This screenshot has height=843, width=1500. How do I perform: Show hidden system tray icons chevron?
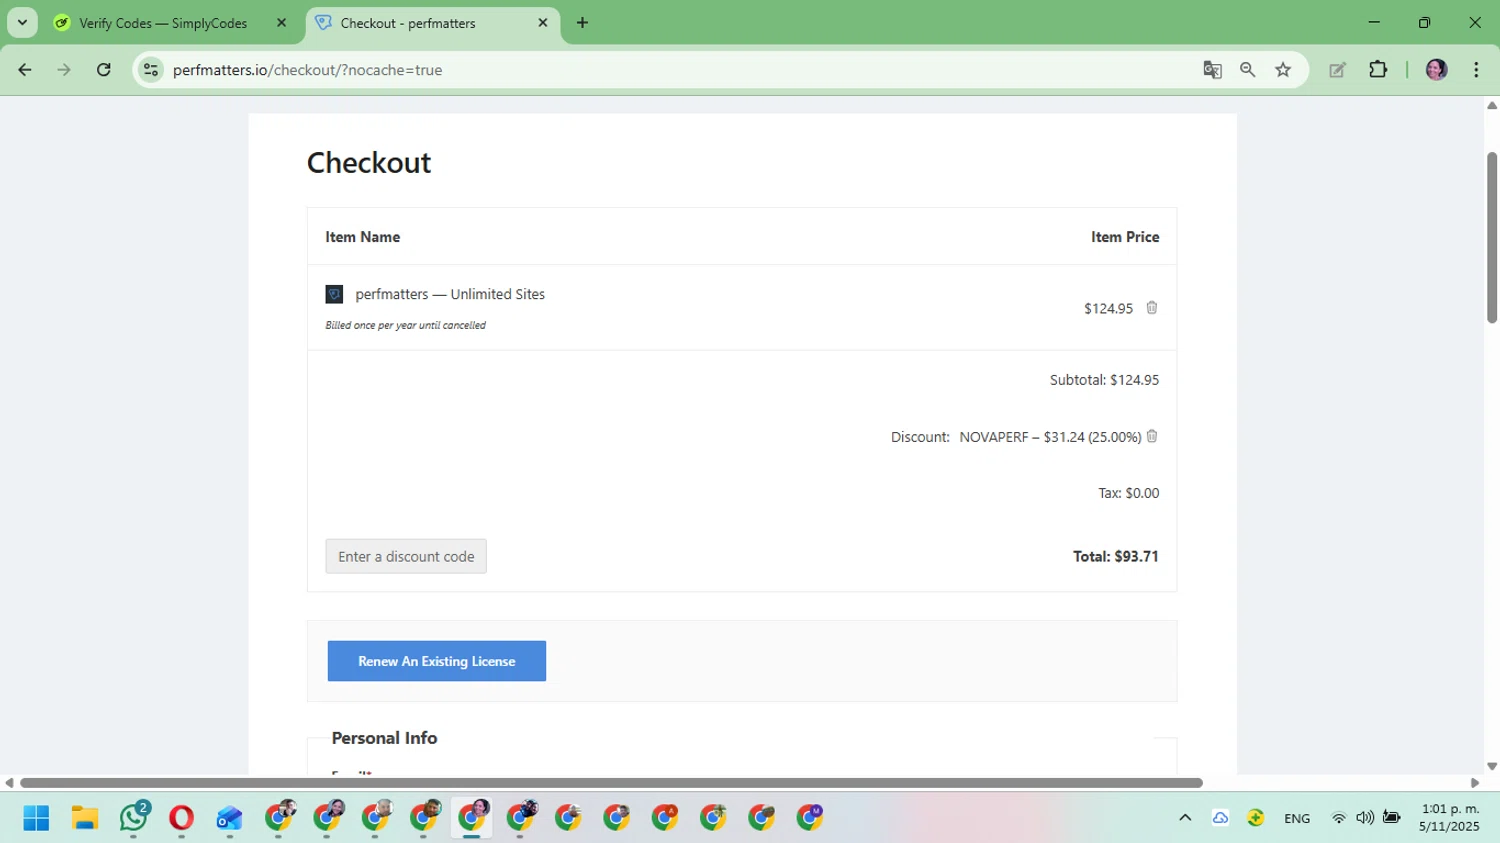(x=1185, y=818)
